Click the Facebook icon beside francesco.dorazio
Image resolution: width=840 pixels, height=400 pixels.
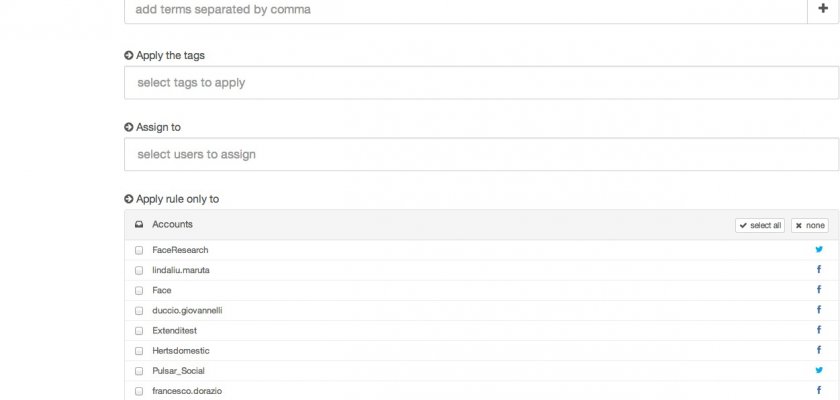(819, 391)
